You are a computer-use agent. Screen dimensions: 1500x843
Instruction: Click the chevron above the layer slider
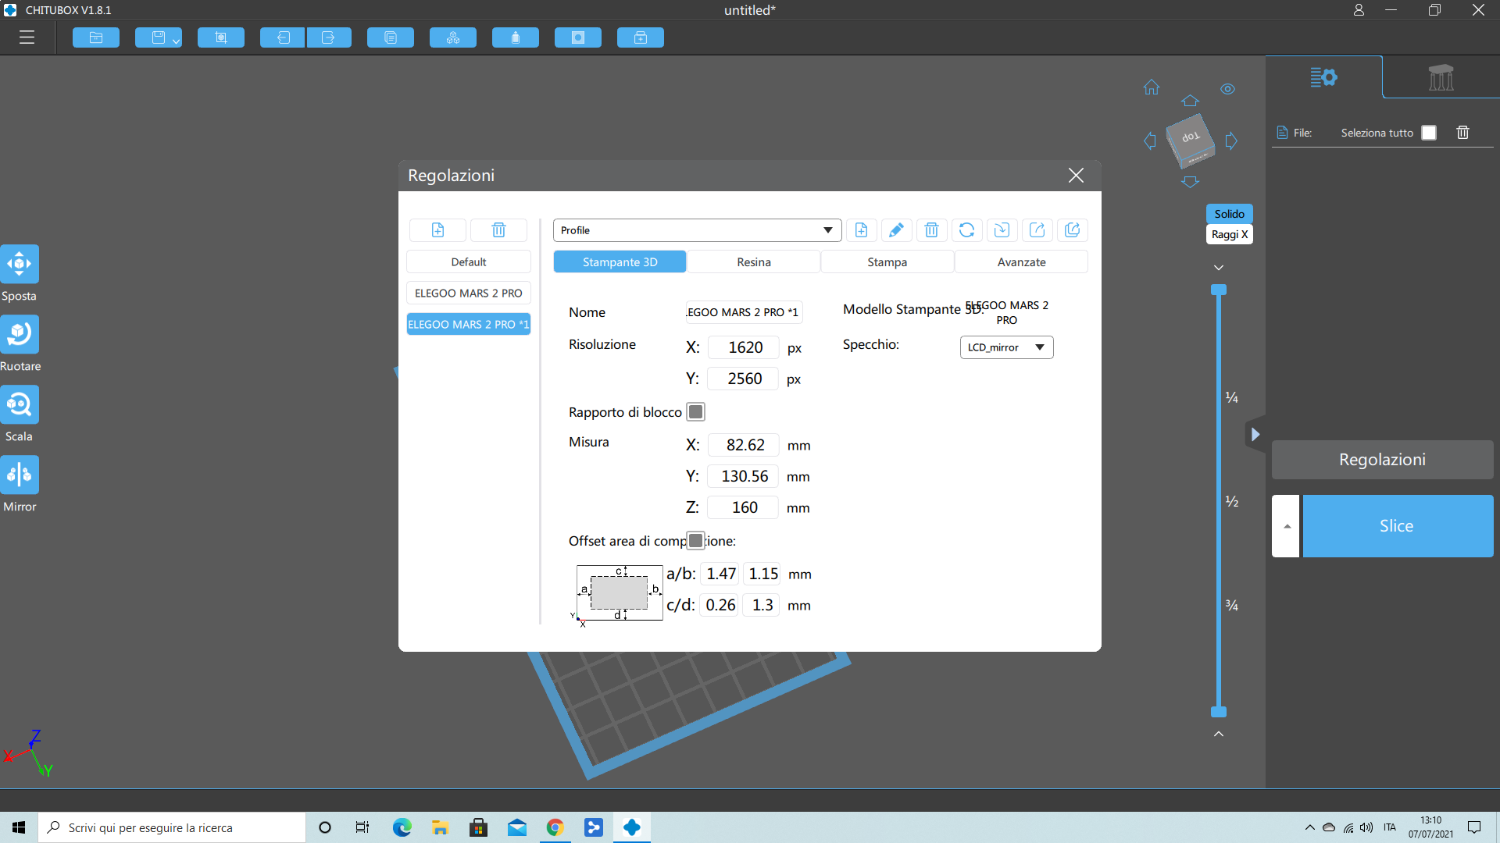pos(1219,268)
